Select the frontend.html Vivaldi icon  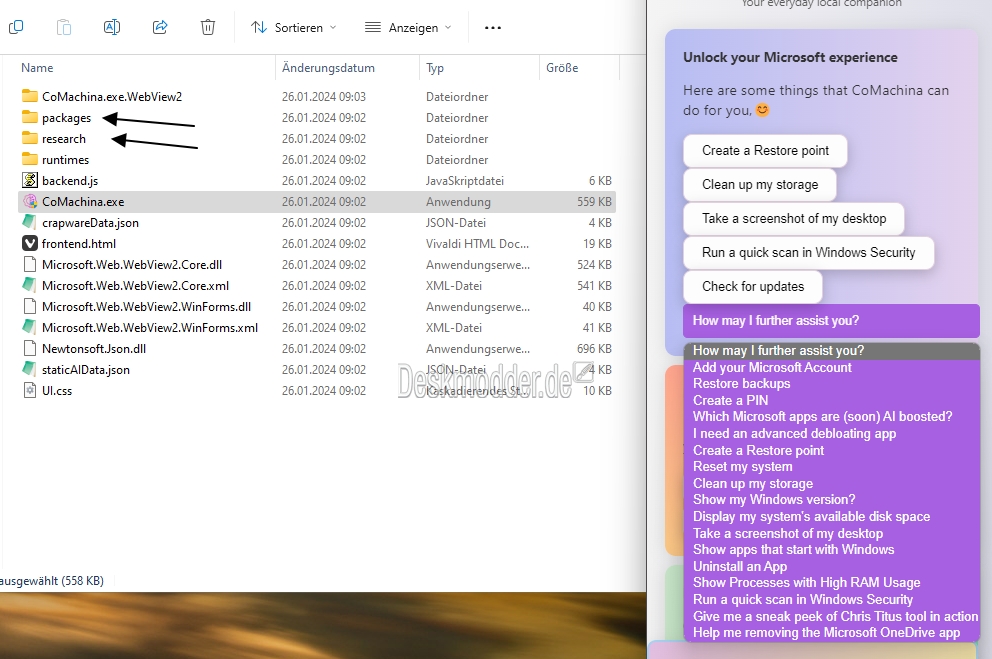click(30, 243)
